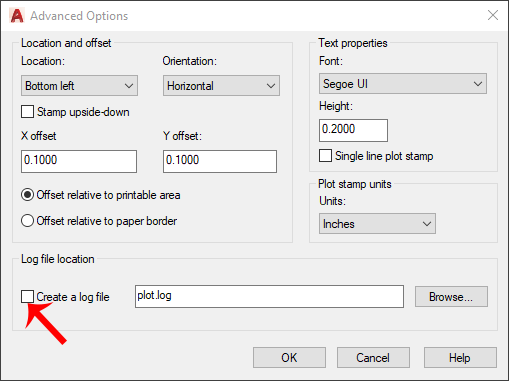Click the Text properties group label

[353, 43]
